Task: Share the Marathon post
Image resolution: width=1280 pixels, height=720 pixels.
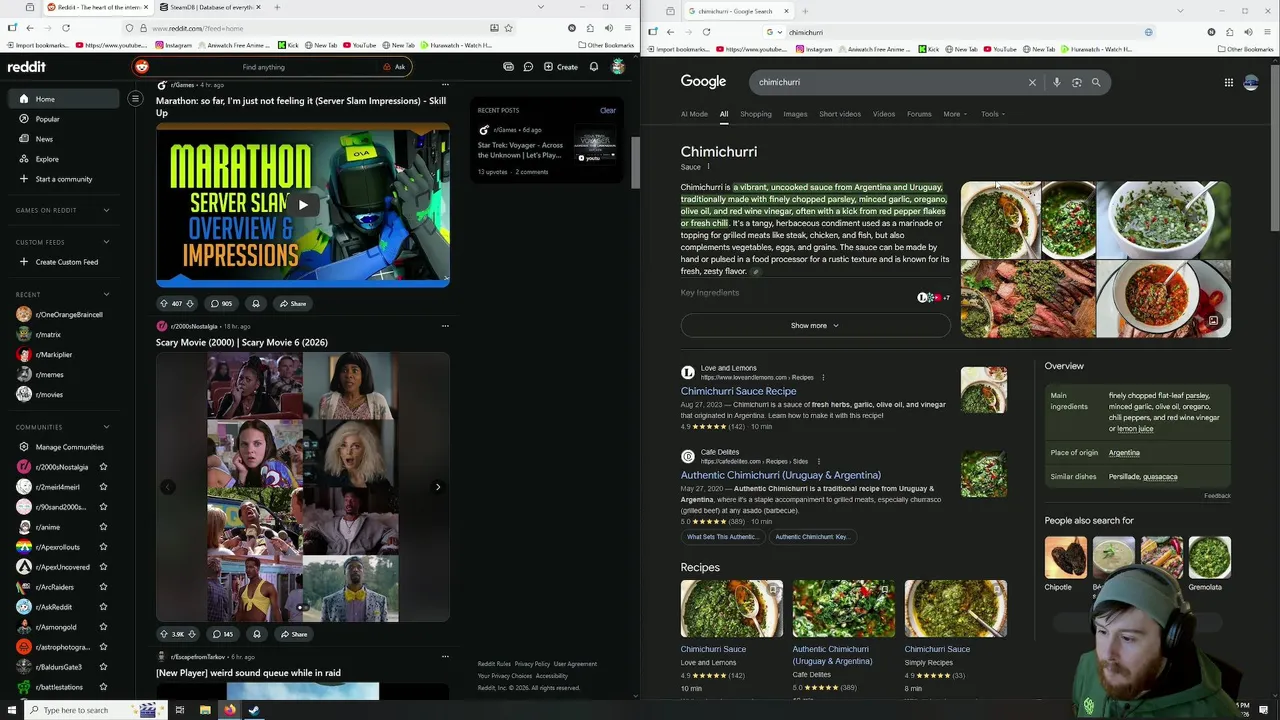Action: [293, 303]
